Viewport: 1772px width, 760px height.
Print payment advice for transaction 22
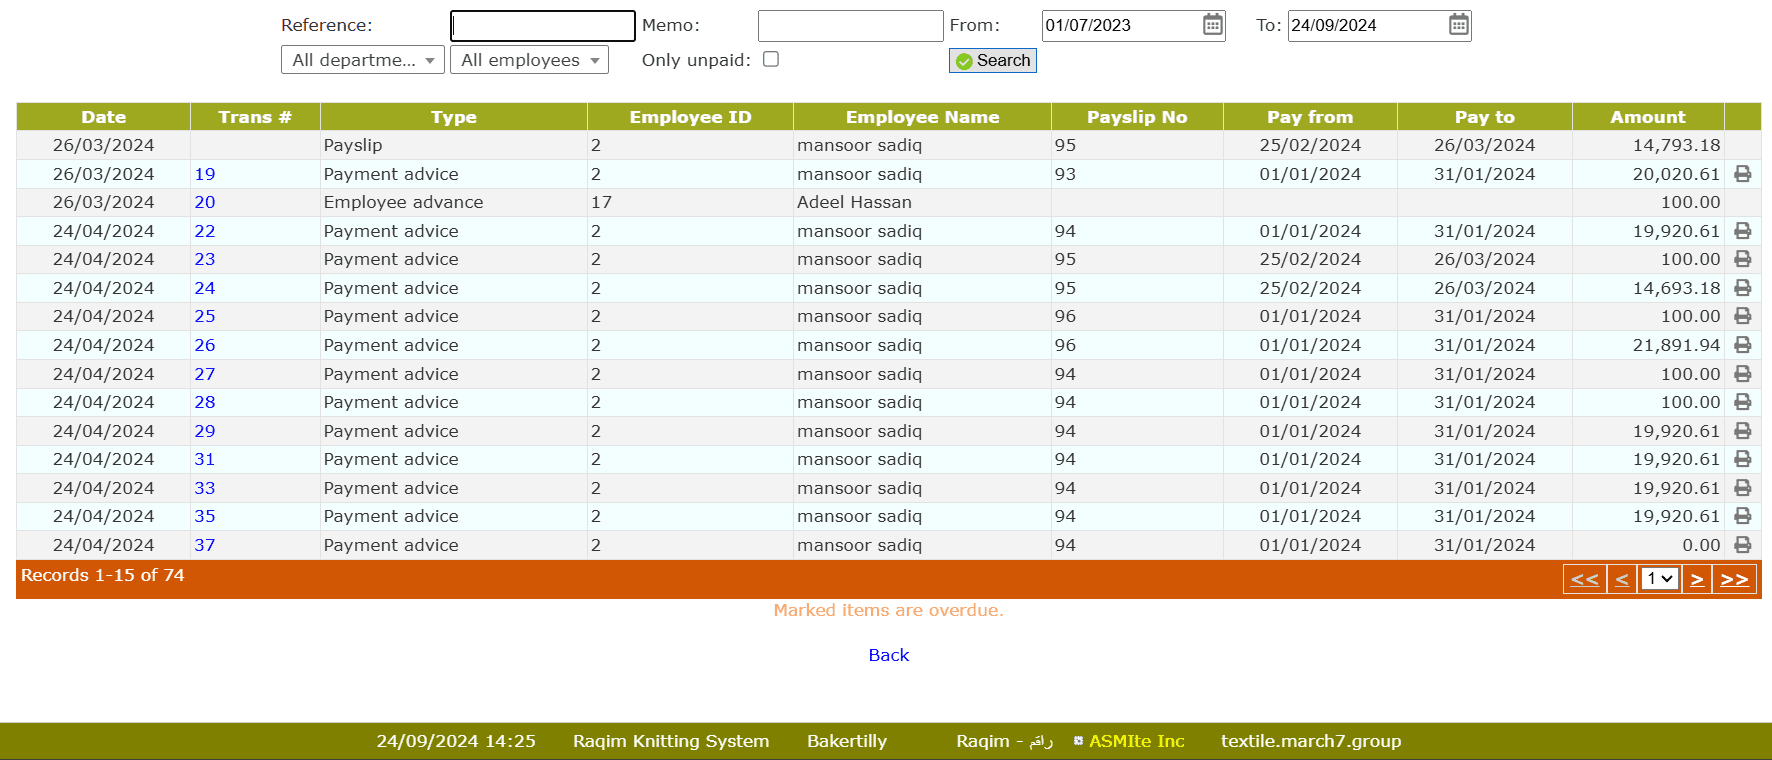click(1742, 231)
